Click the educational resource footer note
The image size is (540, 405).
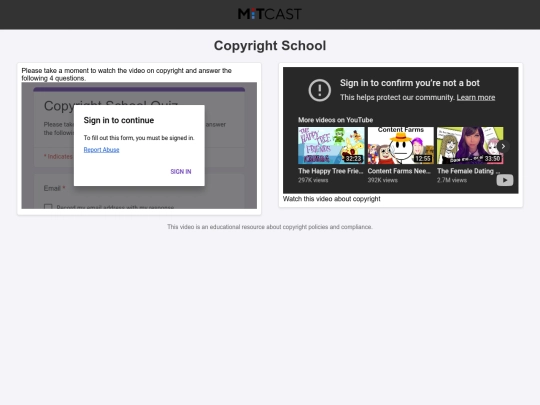click(x=270, y=227)
